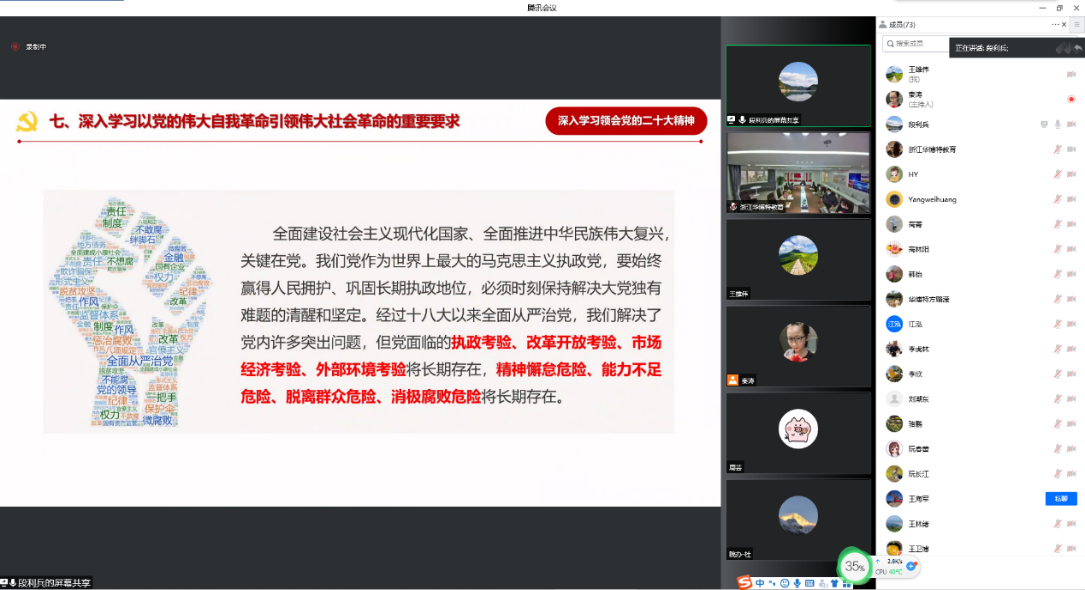Open the Sogou emoji panel
Image resolution: width=1085 pixels, height=590 pixels.
(784, 582)
